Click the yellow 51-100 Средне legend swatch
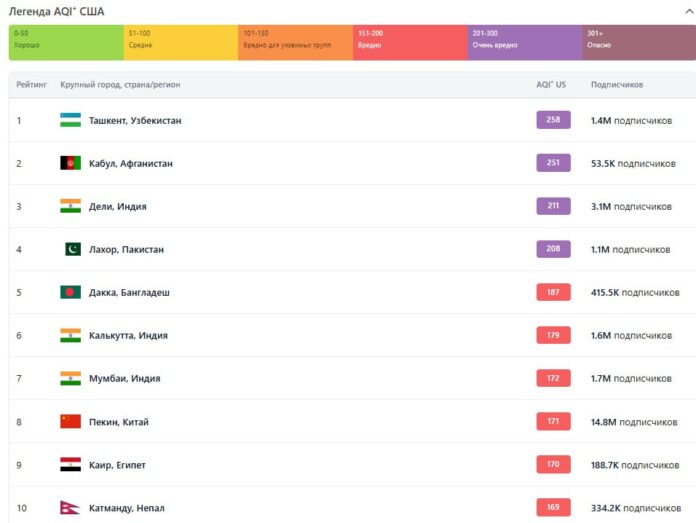This screenshot has width=696, height=523. click(181, 42)
